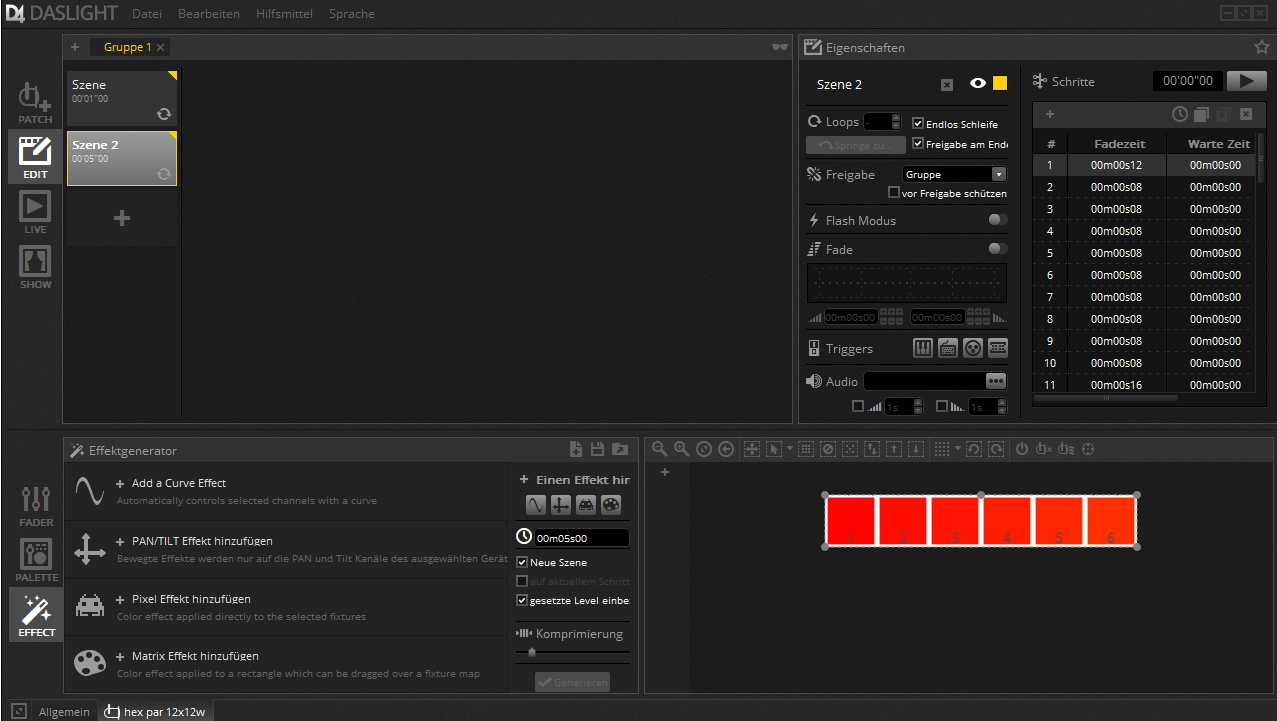Select the Szene 2 thumbnail in Gruppe 1
Screen dimensions: 1277x721
tap(120, 158)
